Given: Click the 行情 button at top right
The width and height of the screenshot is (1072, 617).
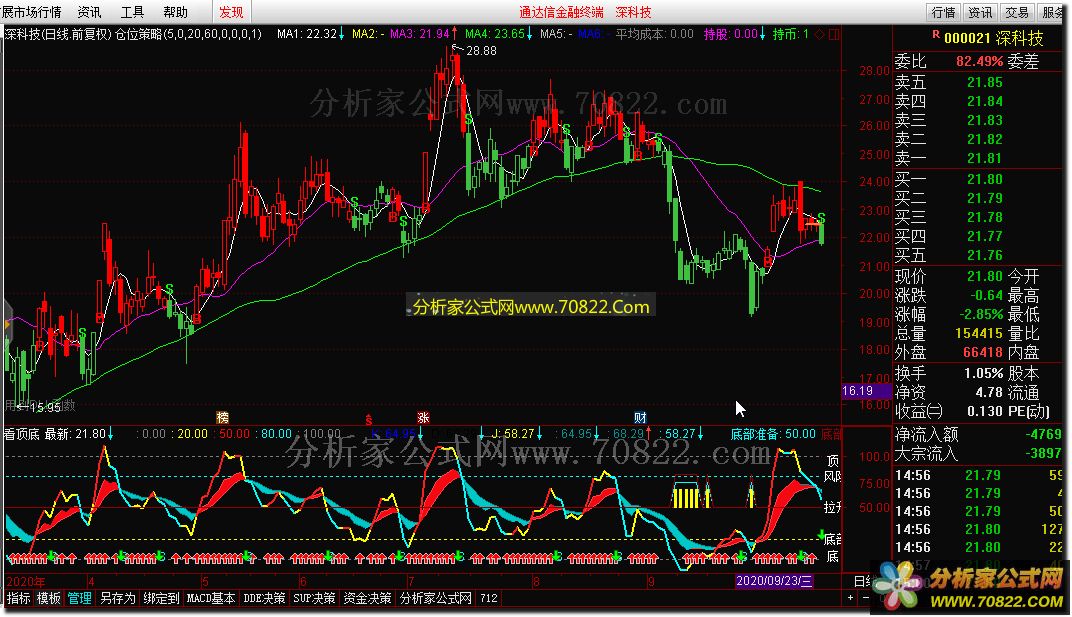Looking at the screenshot, I should (943, 12).
